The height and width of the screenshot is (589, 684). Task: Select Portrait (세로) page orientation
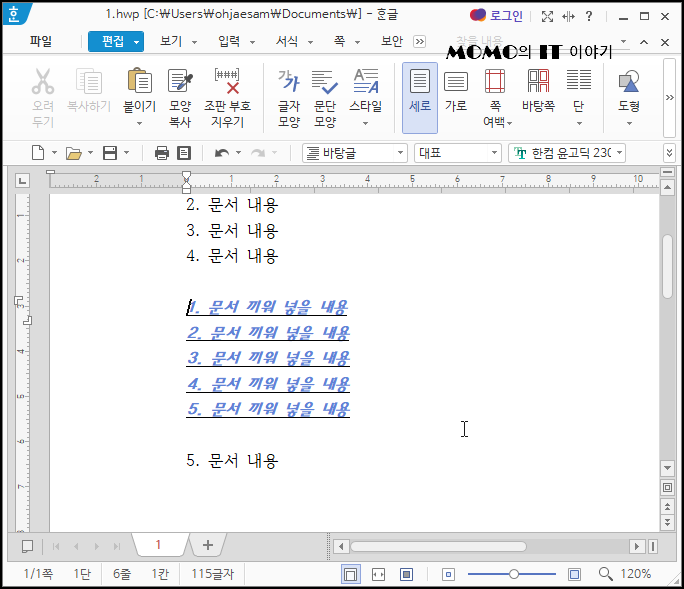[x=420, y=98]
